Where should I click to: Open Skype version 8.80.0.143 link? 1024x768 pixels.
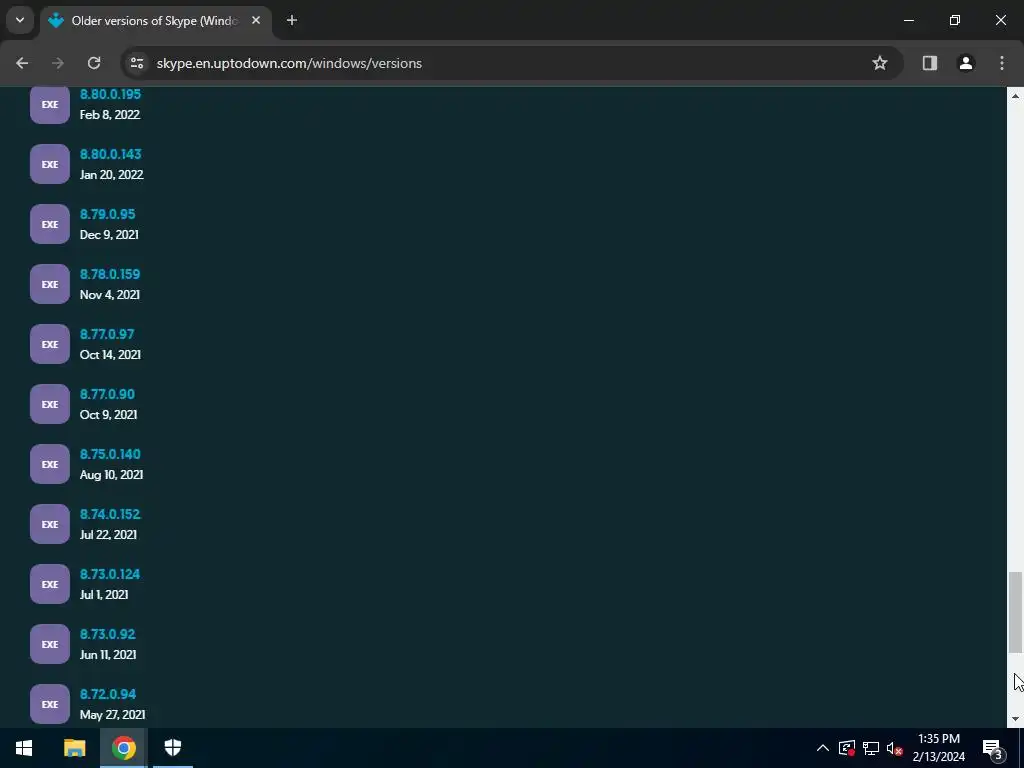[110, 154]
